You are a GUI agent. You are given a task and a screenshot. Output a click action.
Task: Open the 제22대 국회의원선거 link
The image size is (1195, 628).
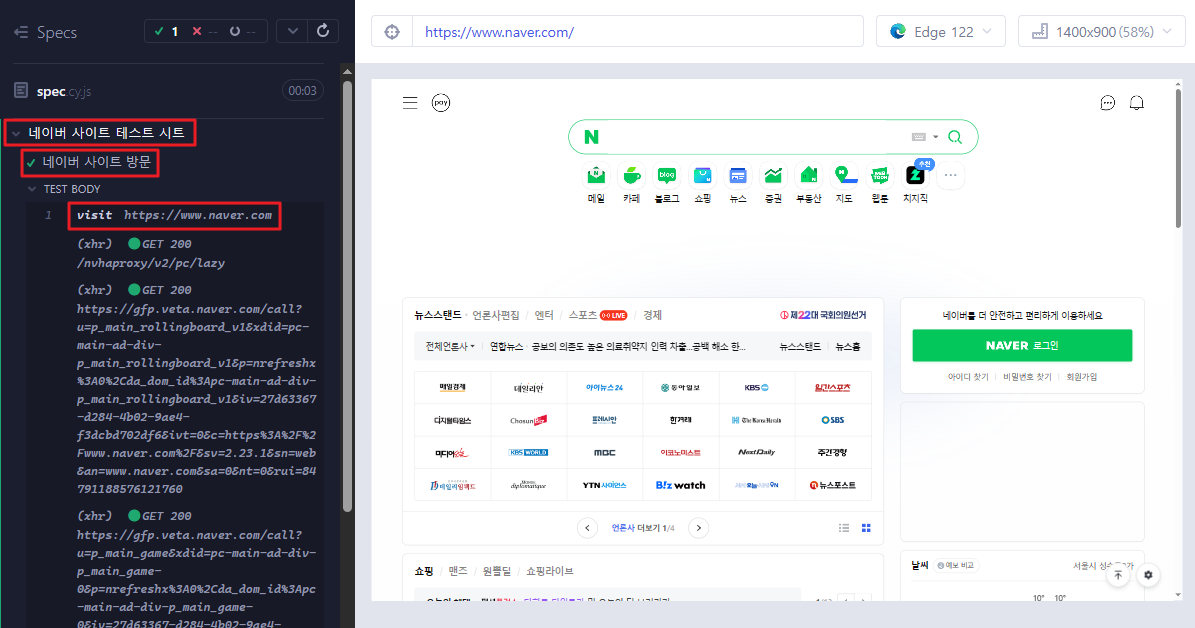pos(823,316)
